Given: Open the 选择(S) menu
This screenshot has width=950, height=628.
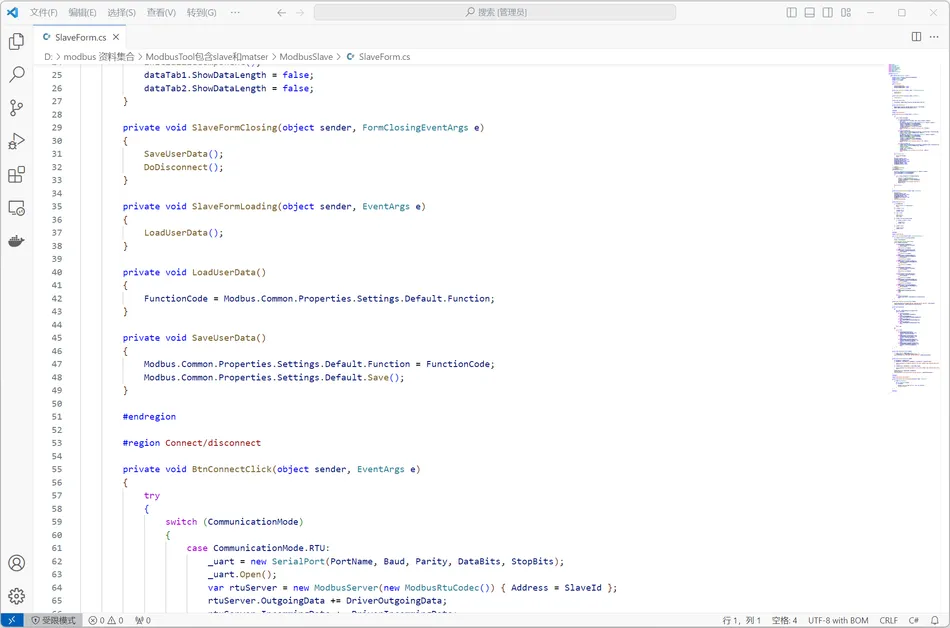Looking at the screenshot, I should point(121,12).
